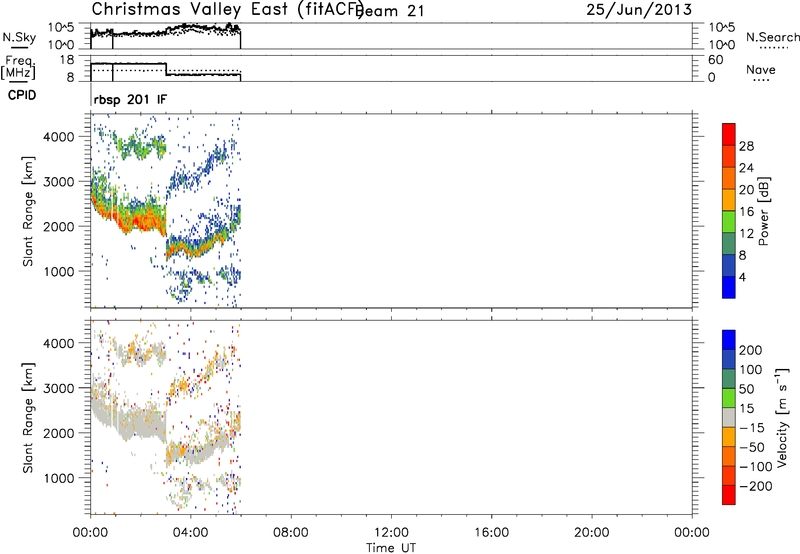Screen dimensions: 800x554
Task: Click the '1000' tick on the velocity panel
Action: click(x=58, y=478)
